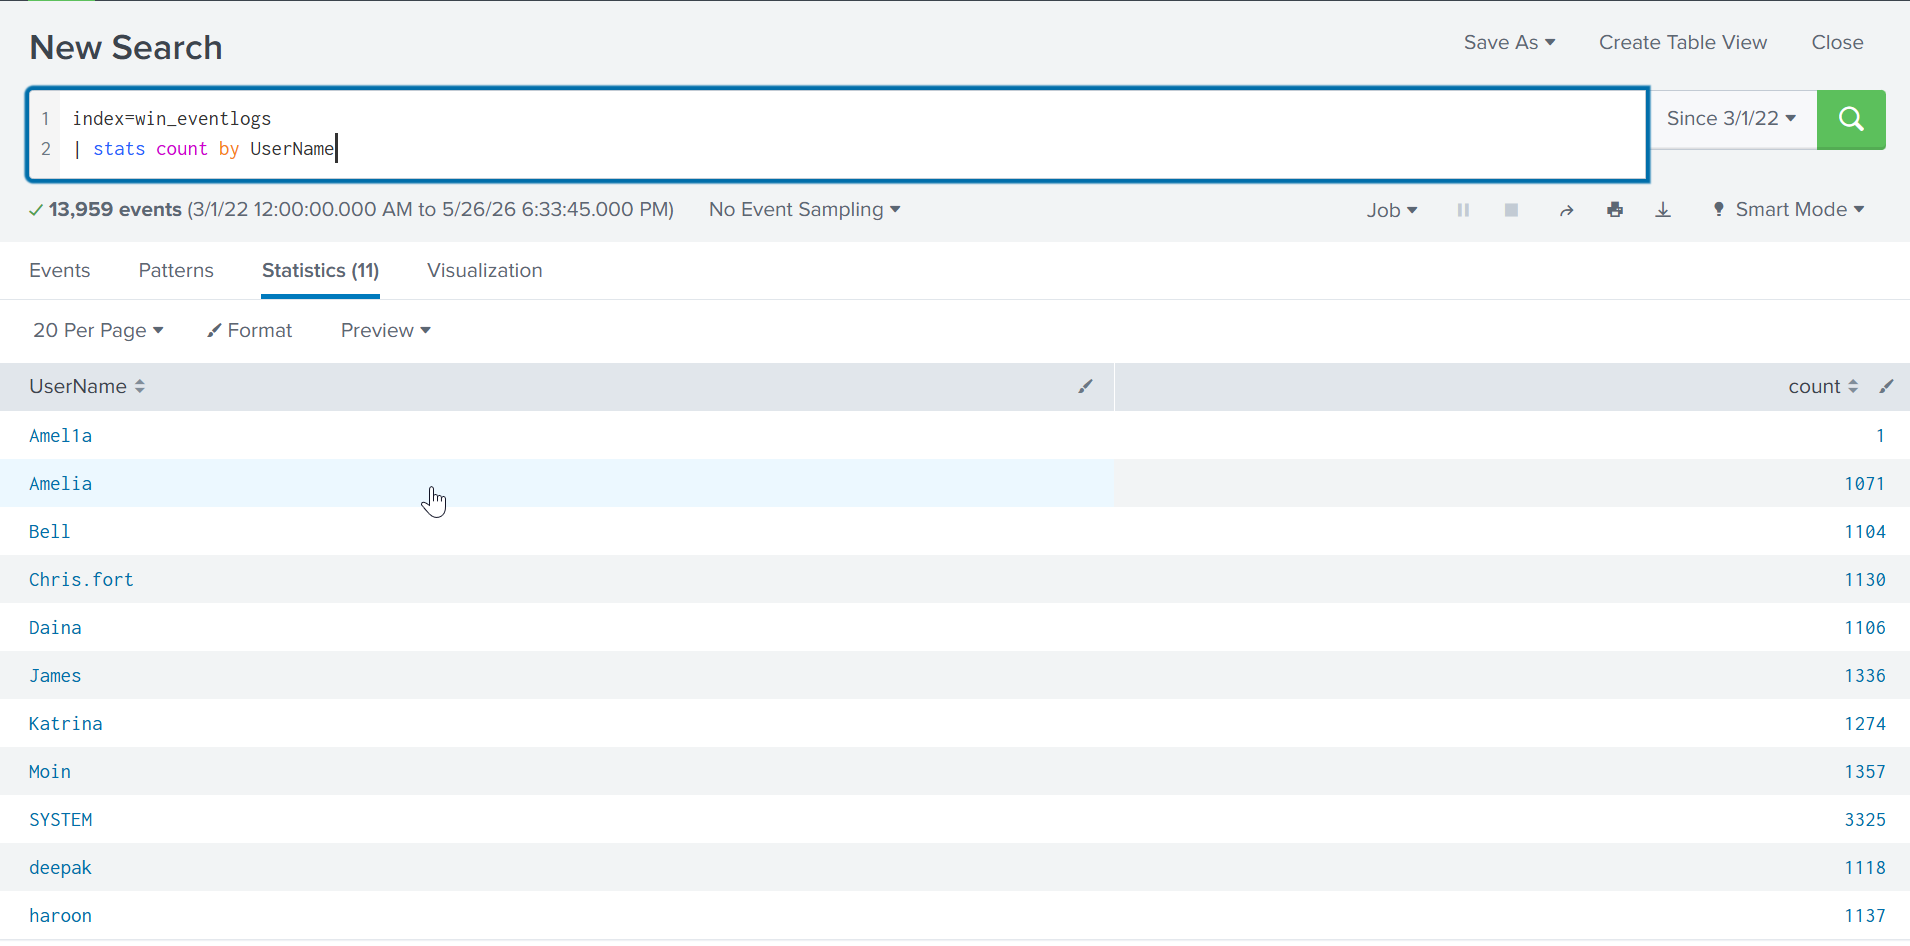Click Create Table View

tap(1683, 42)
